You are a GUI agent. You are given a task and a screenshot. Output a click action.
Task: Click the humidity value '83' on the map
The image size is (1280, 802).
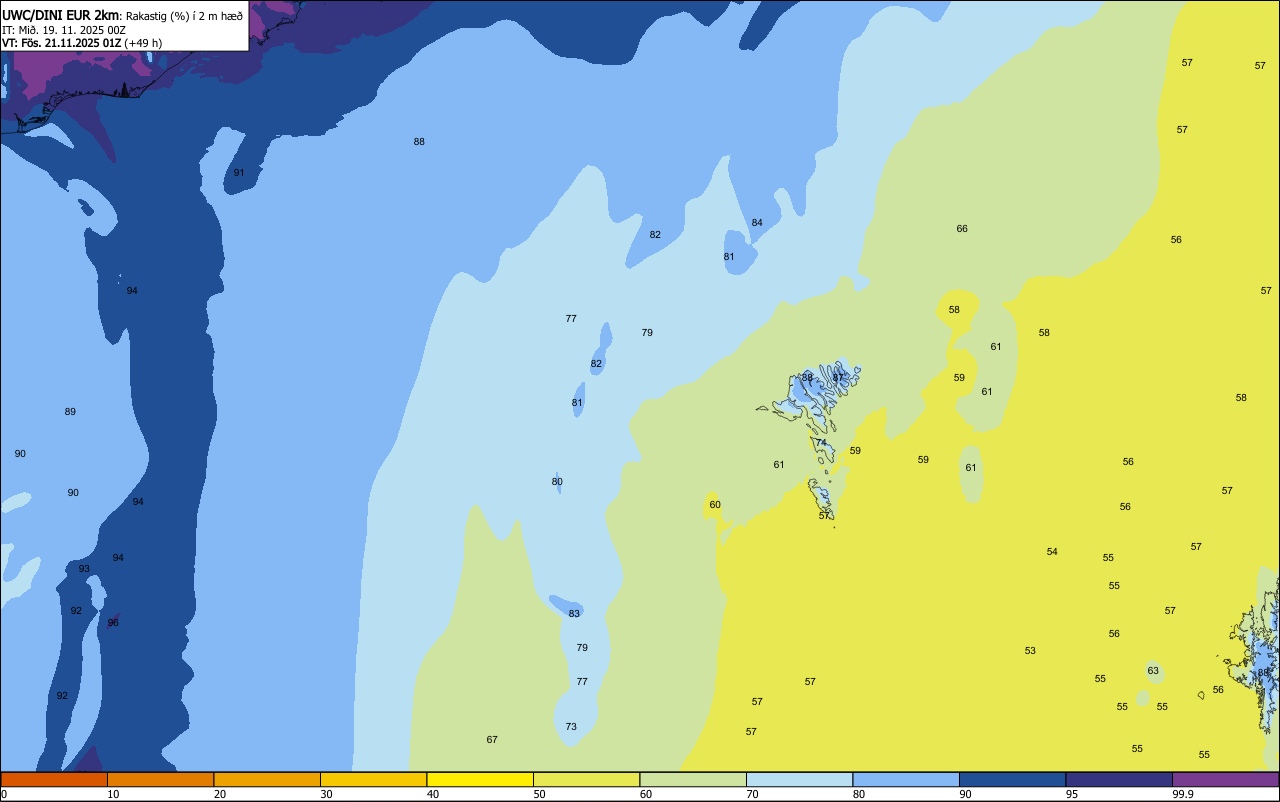tap(574, 614)
